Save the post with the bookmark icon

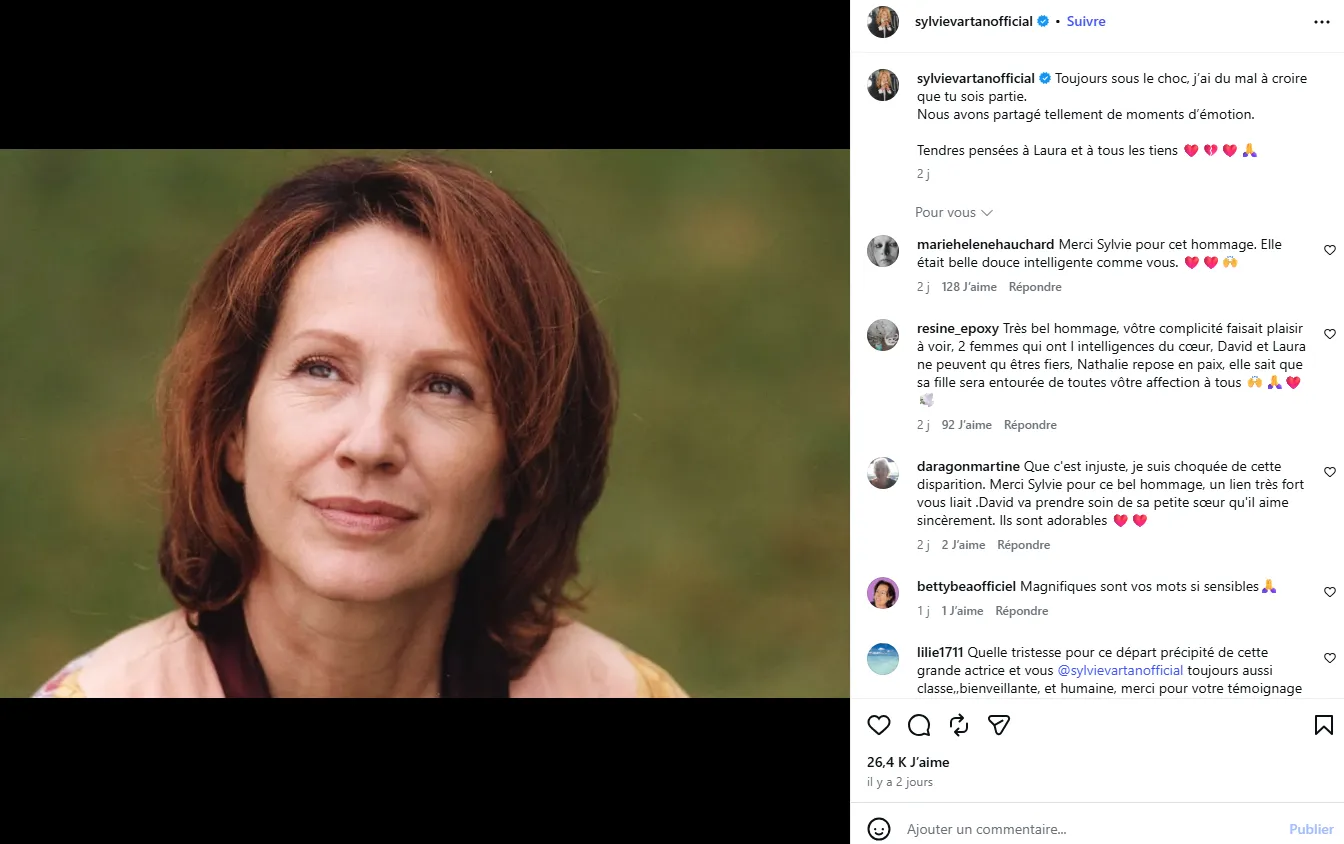point(1322,724)
